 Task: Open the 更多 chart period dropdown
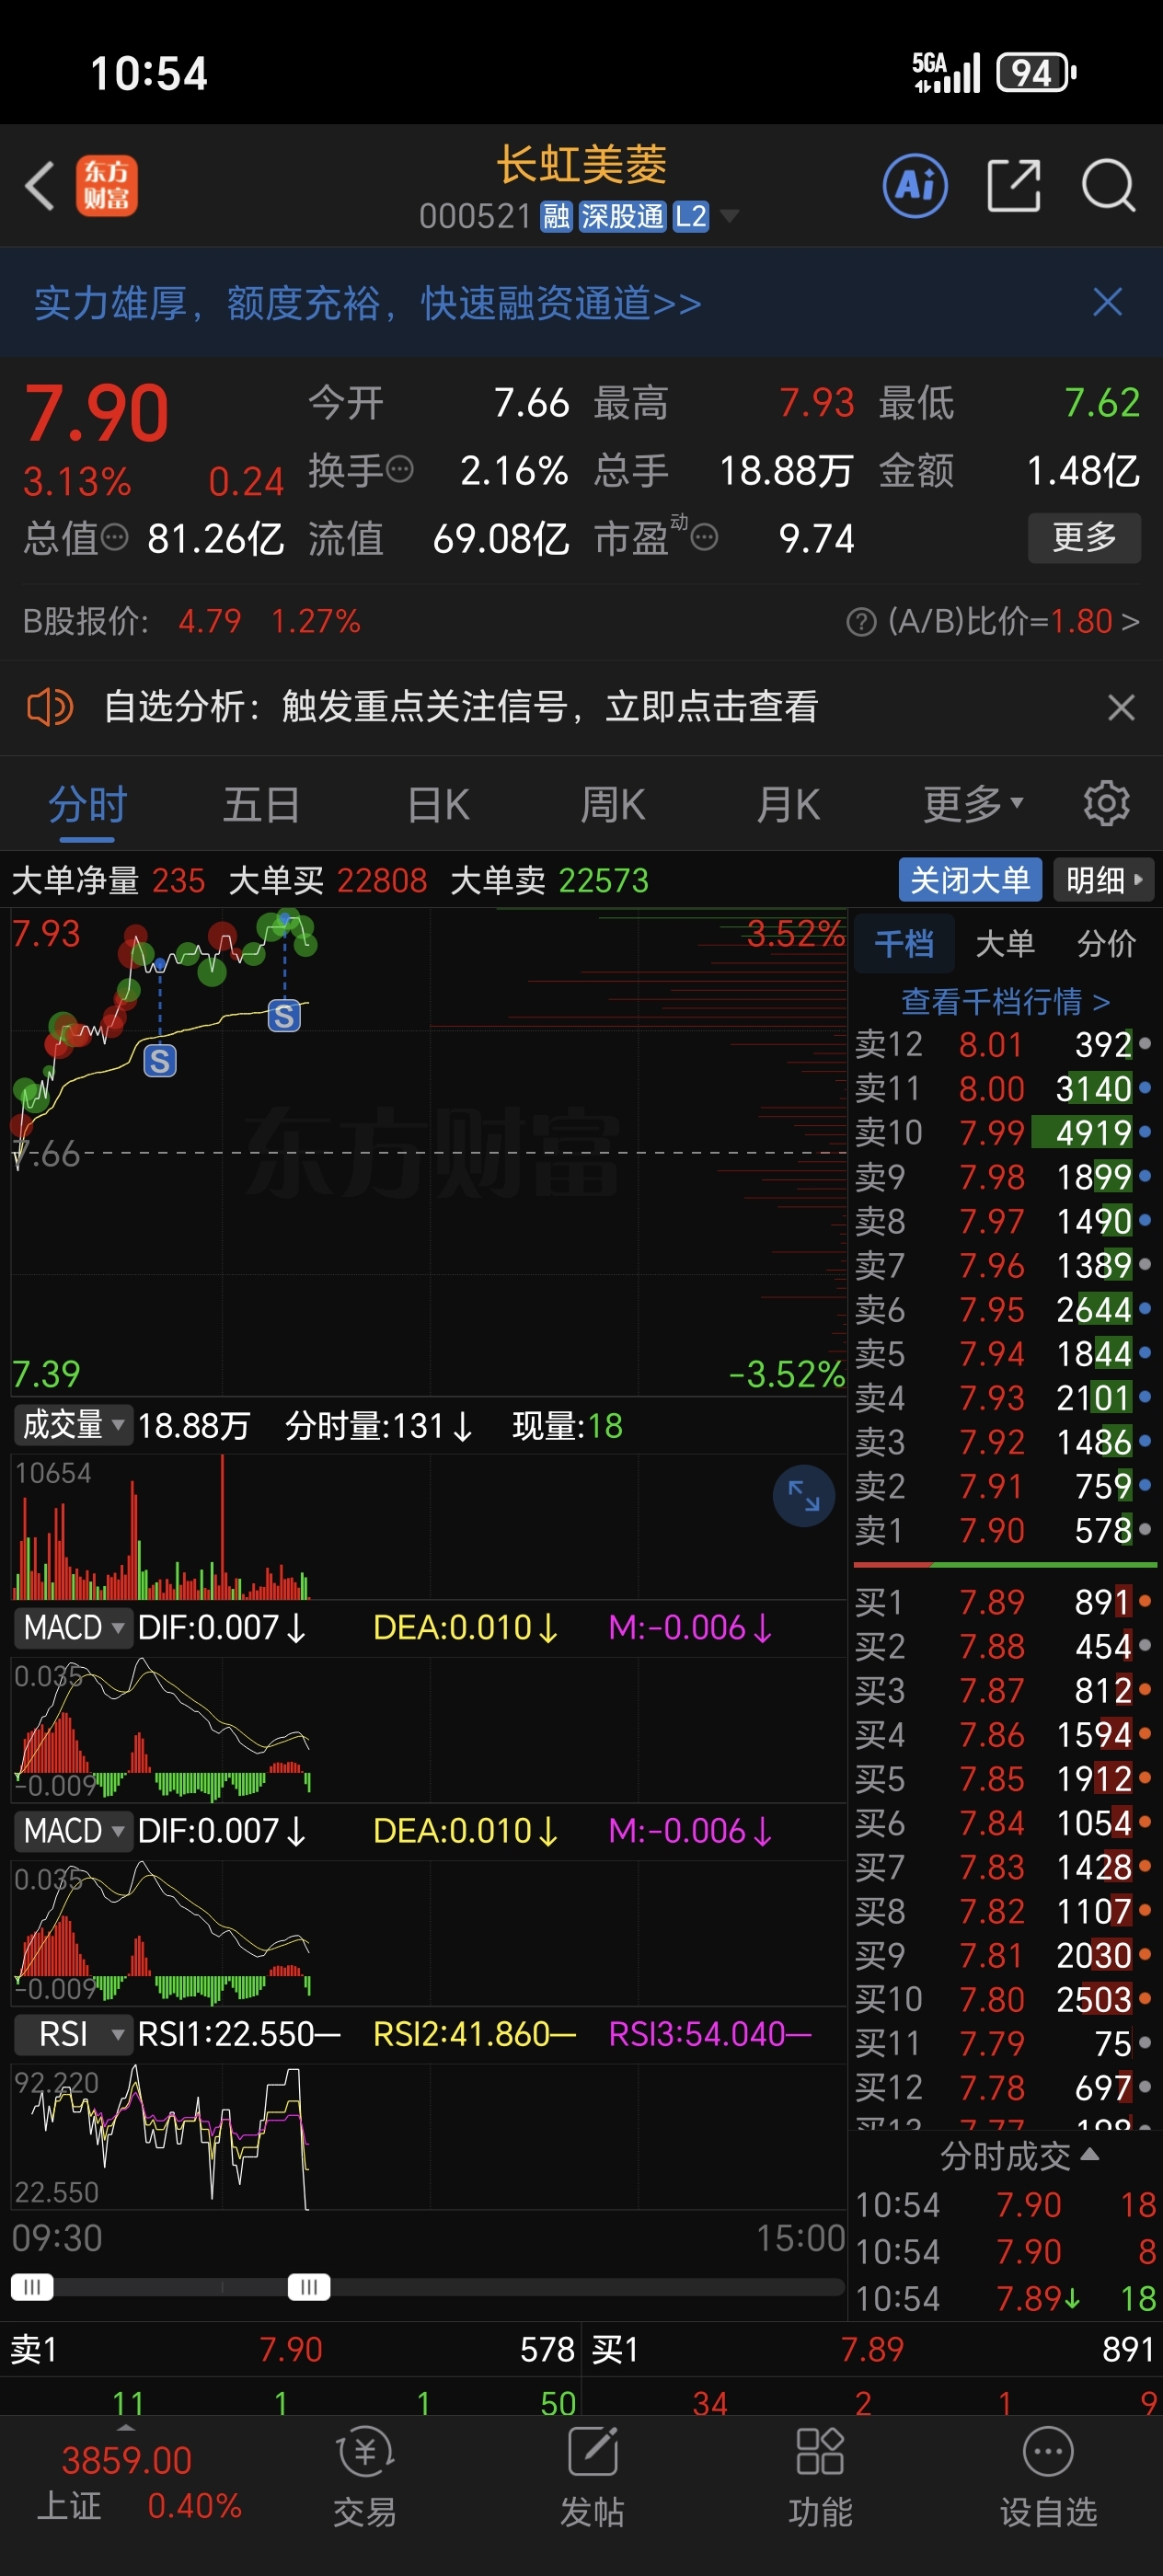pyautogui.click(x=973, y=803)
